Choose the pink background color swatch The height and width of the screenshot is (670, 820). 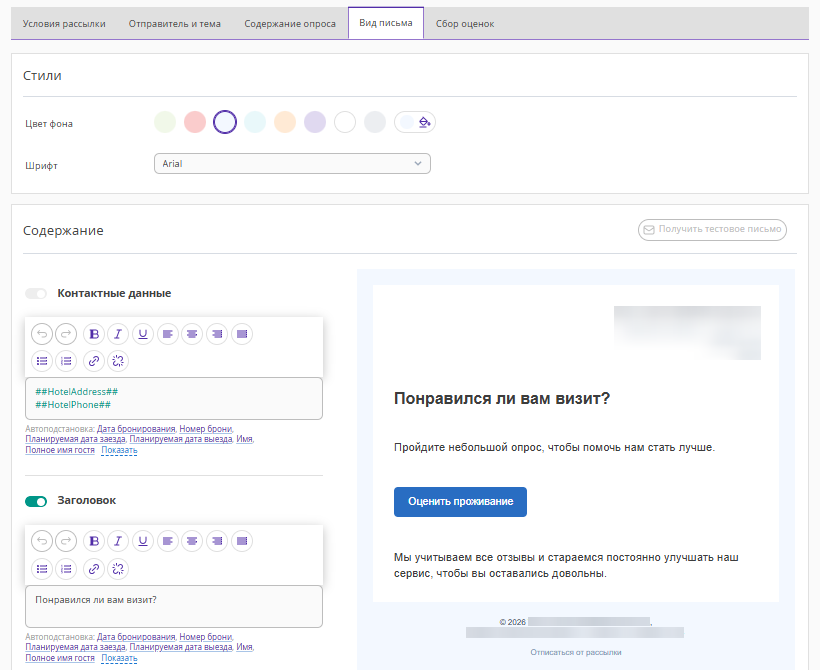pyautogui.click(x=195, y=122)
